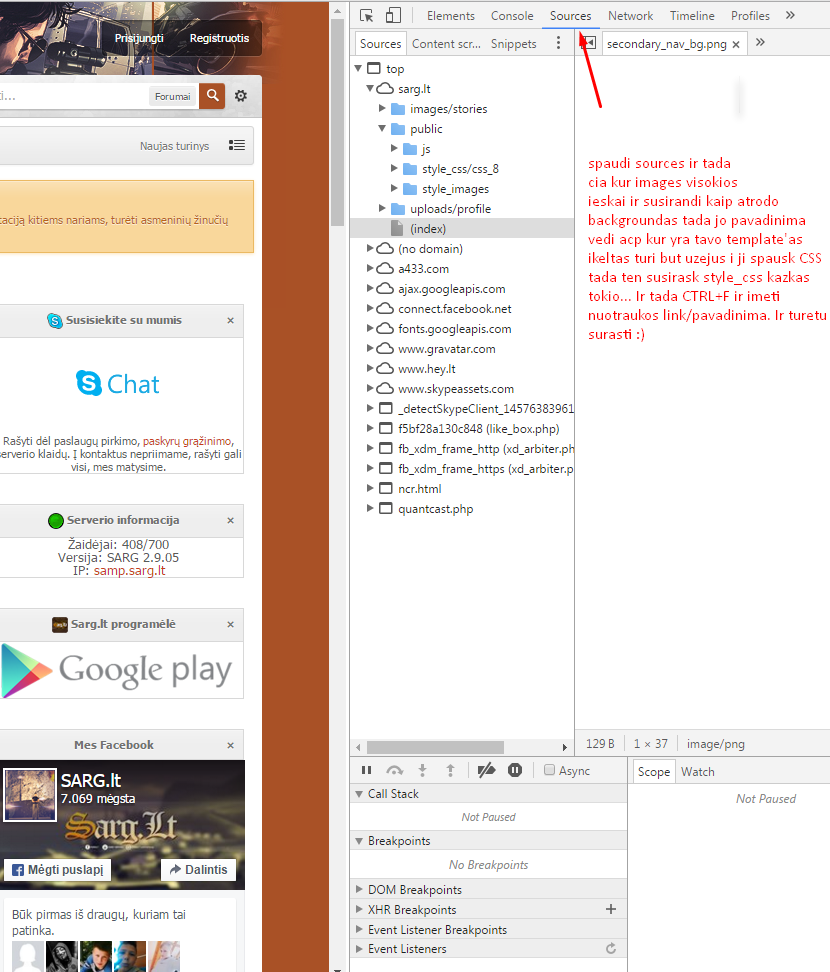Collapse the Call Stack section
The height and width of the screenshot is (972, 830).
[360, 794]
